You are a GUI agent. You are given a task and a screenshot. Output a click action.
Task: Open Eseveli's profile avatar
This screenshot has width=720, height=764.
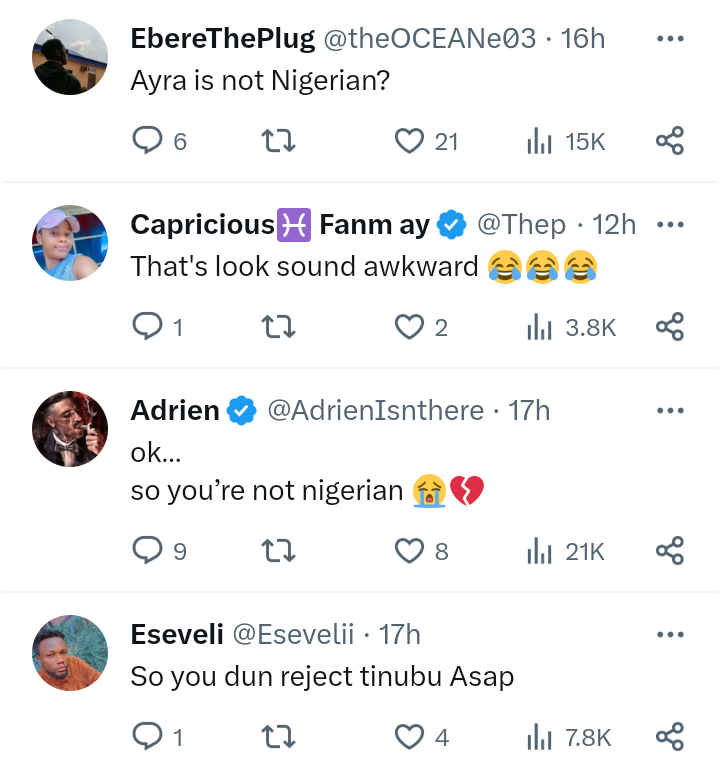71,653
